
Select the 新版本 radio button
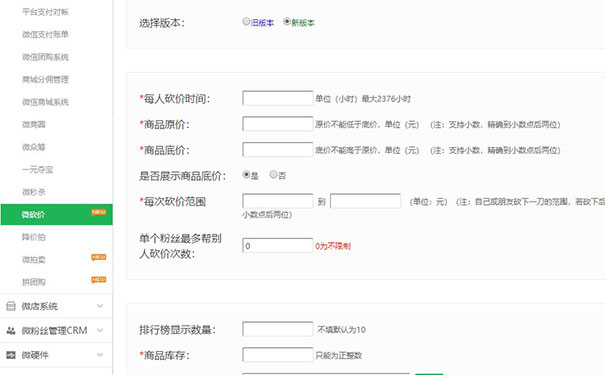287,22
